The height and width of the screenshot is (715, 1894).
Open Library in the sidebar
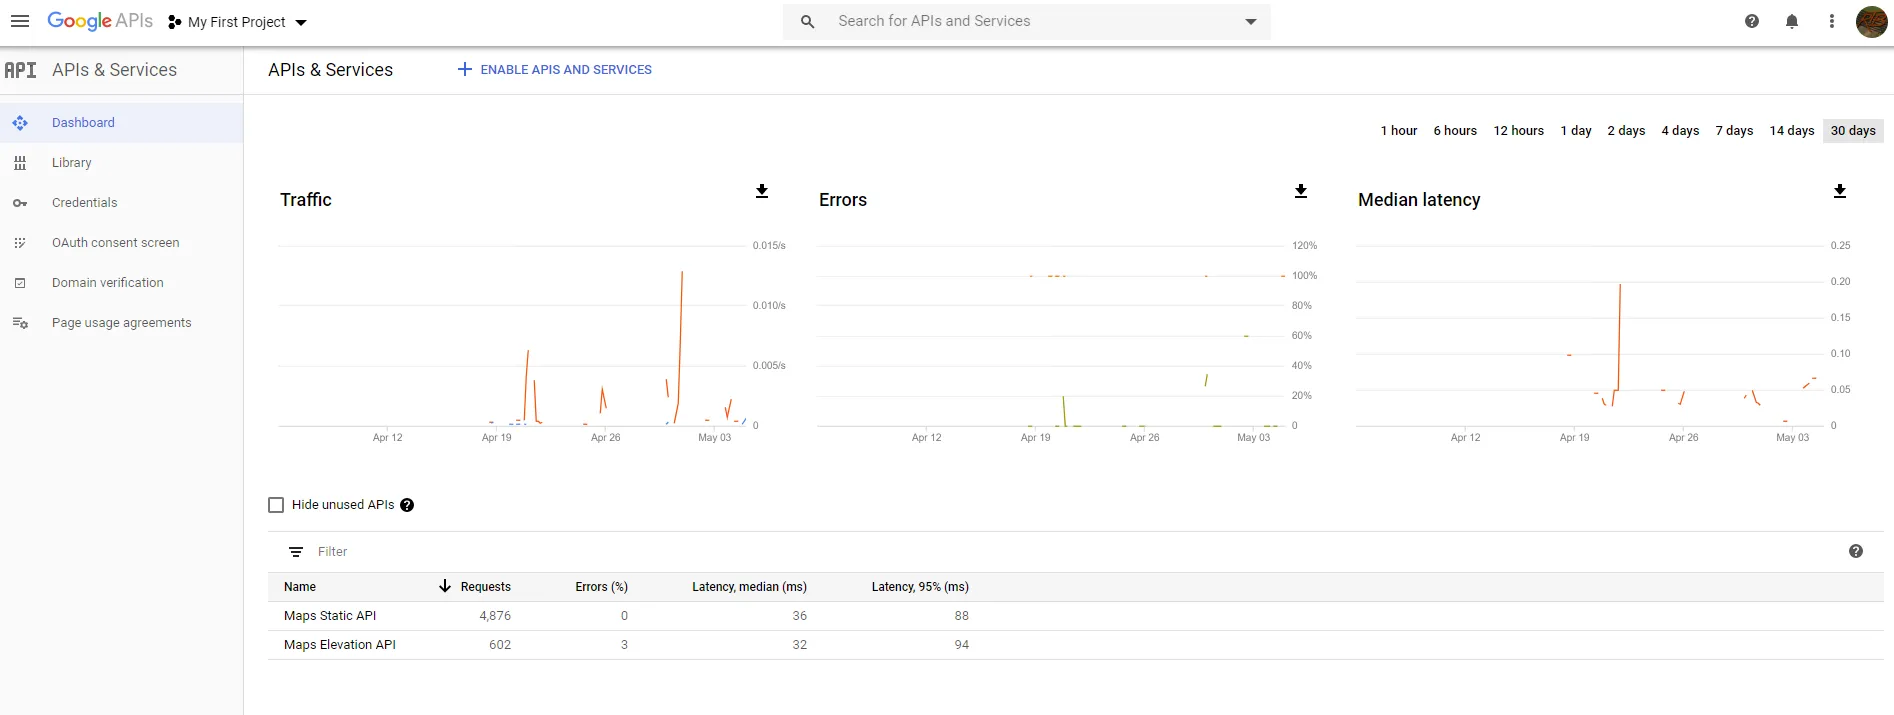121,163
